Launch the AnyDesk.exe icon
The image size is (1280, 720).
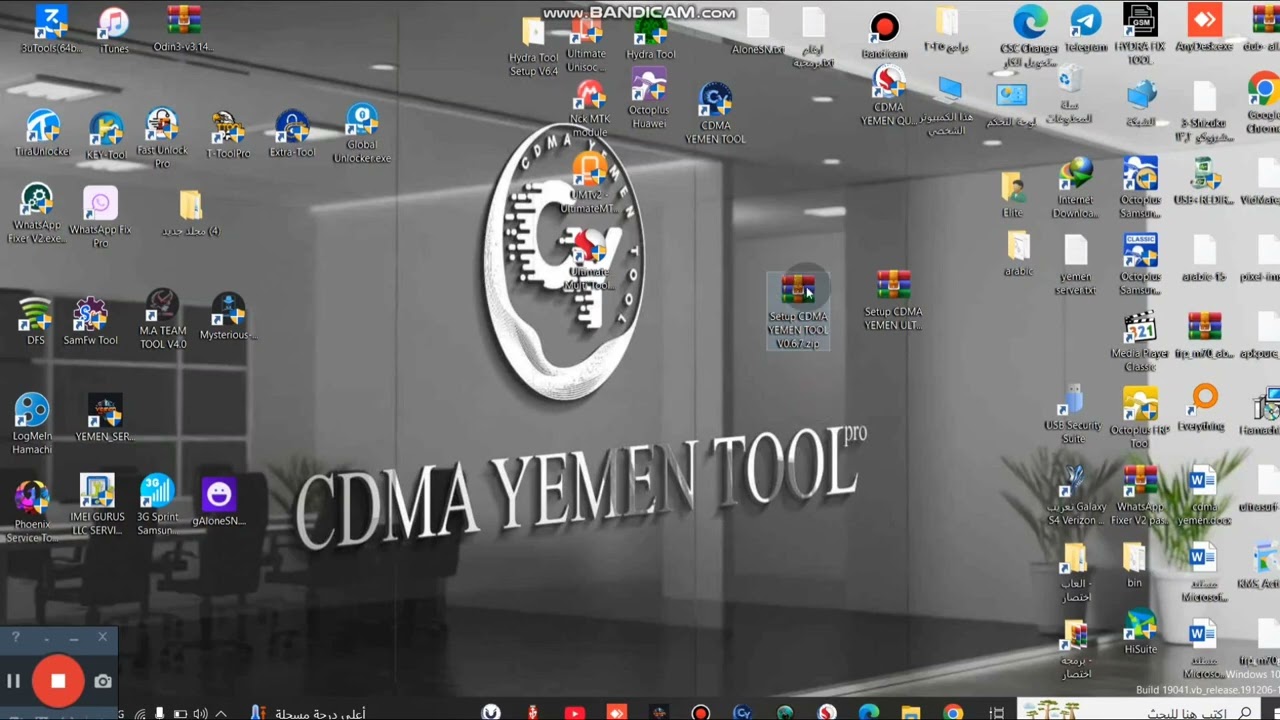coord(1204,28)
